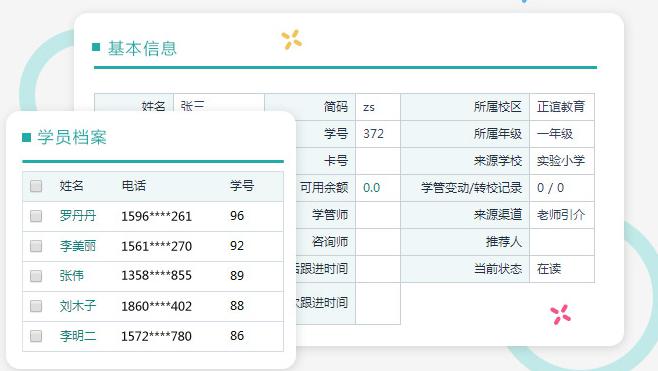Open student 李美丽 record
658x371 pixels.
click(x=78, y=246)
